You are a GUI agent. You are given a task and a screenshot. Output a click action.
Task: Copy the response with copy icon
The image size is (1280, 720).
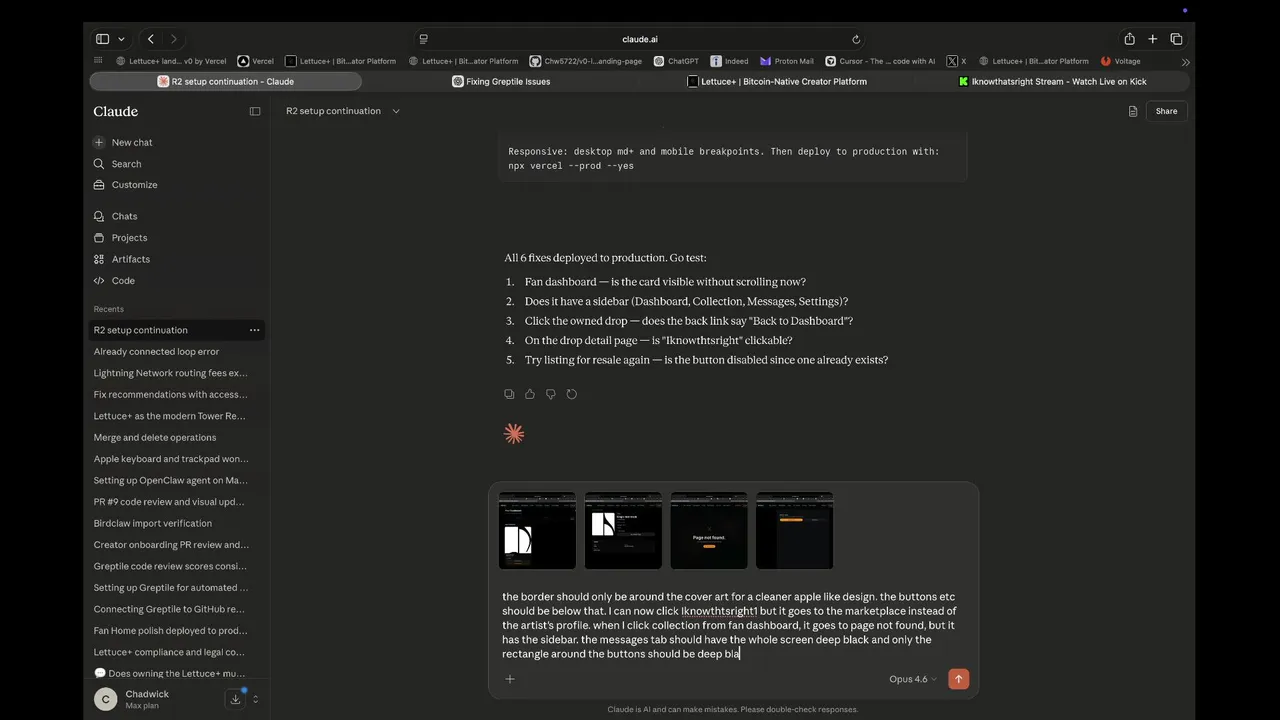coord(509,394)
